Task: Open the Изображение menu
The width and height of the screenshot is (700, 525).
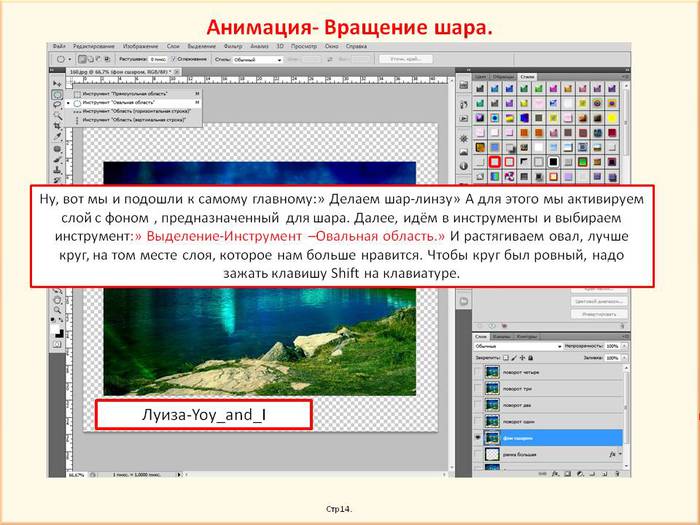Action: pyautogui.click(x=140, y=46)
